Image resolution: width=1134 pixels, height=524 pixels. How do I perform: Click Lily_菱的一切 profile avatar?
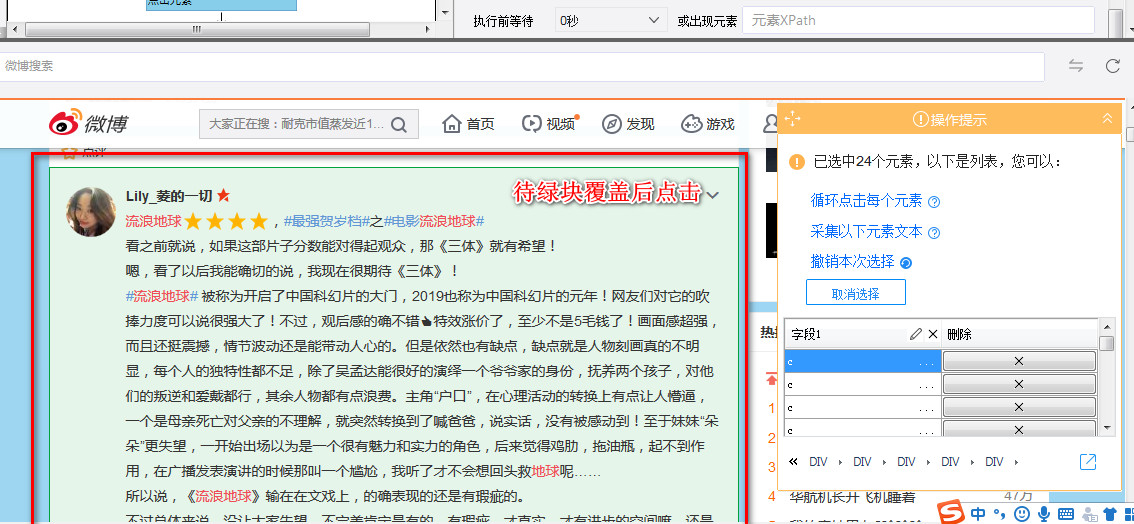91,212
